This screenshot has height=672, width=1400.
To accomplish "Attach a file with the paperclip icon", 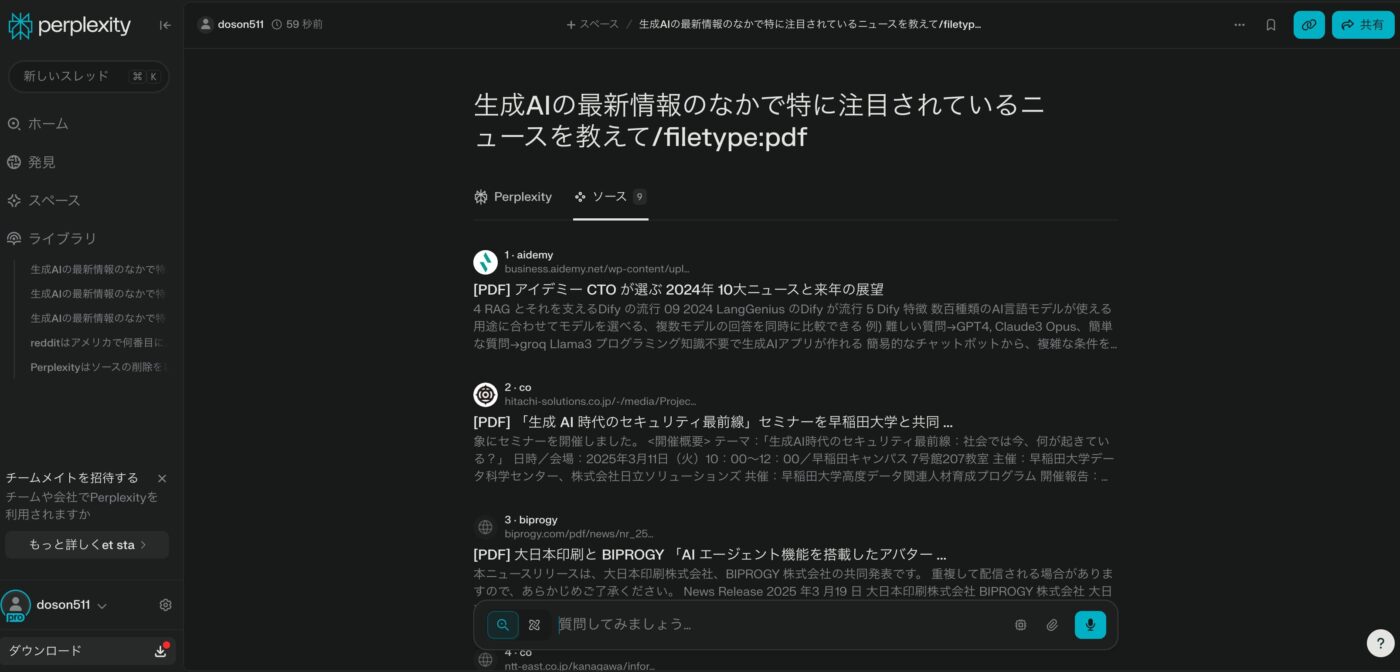I will (x=1052, y=625).
